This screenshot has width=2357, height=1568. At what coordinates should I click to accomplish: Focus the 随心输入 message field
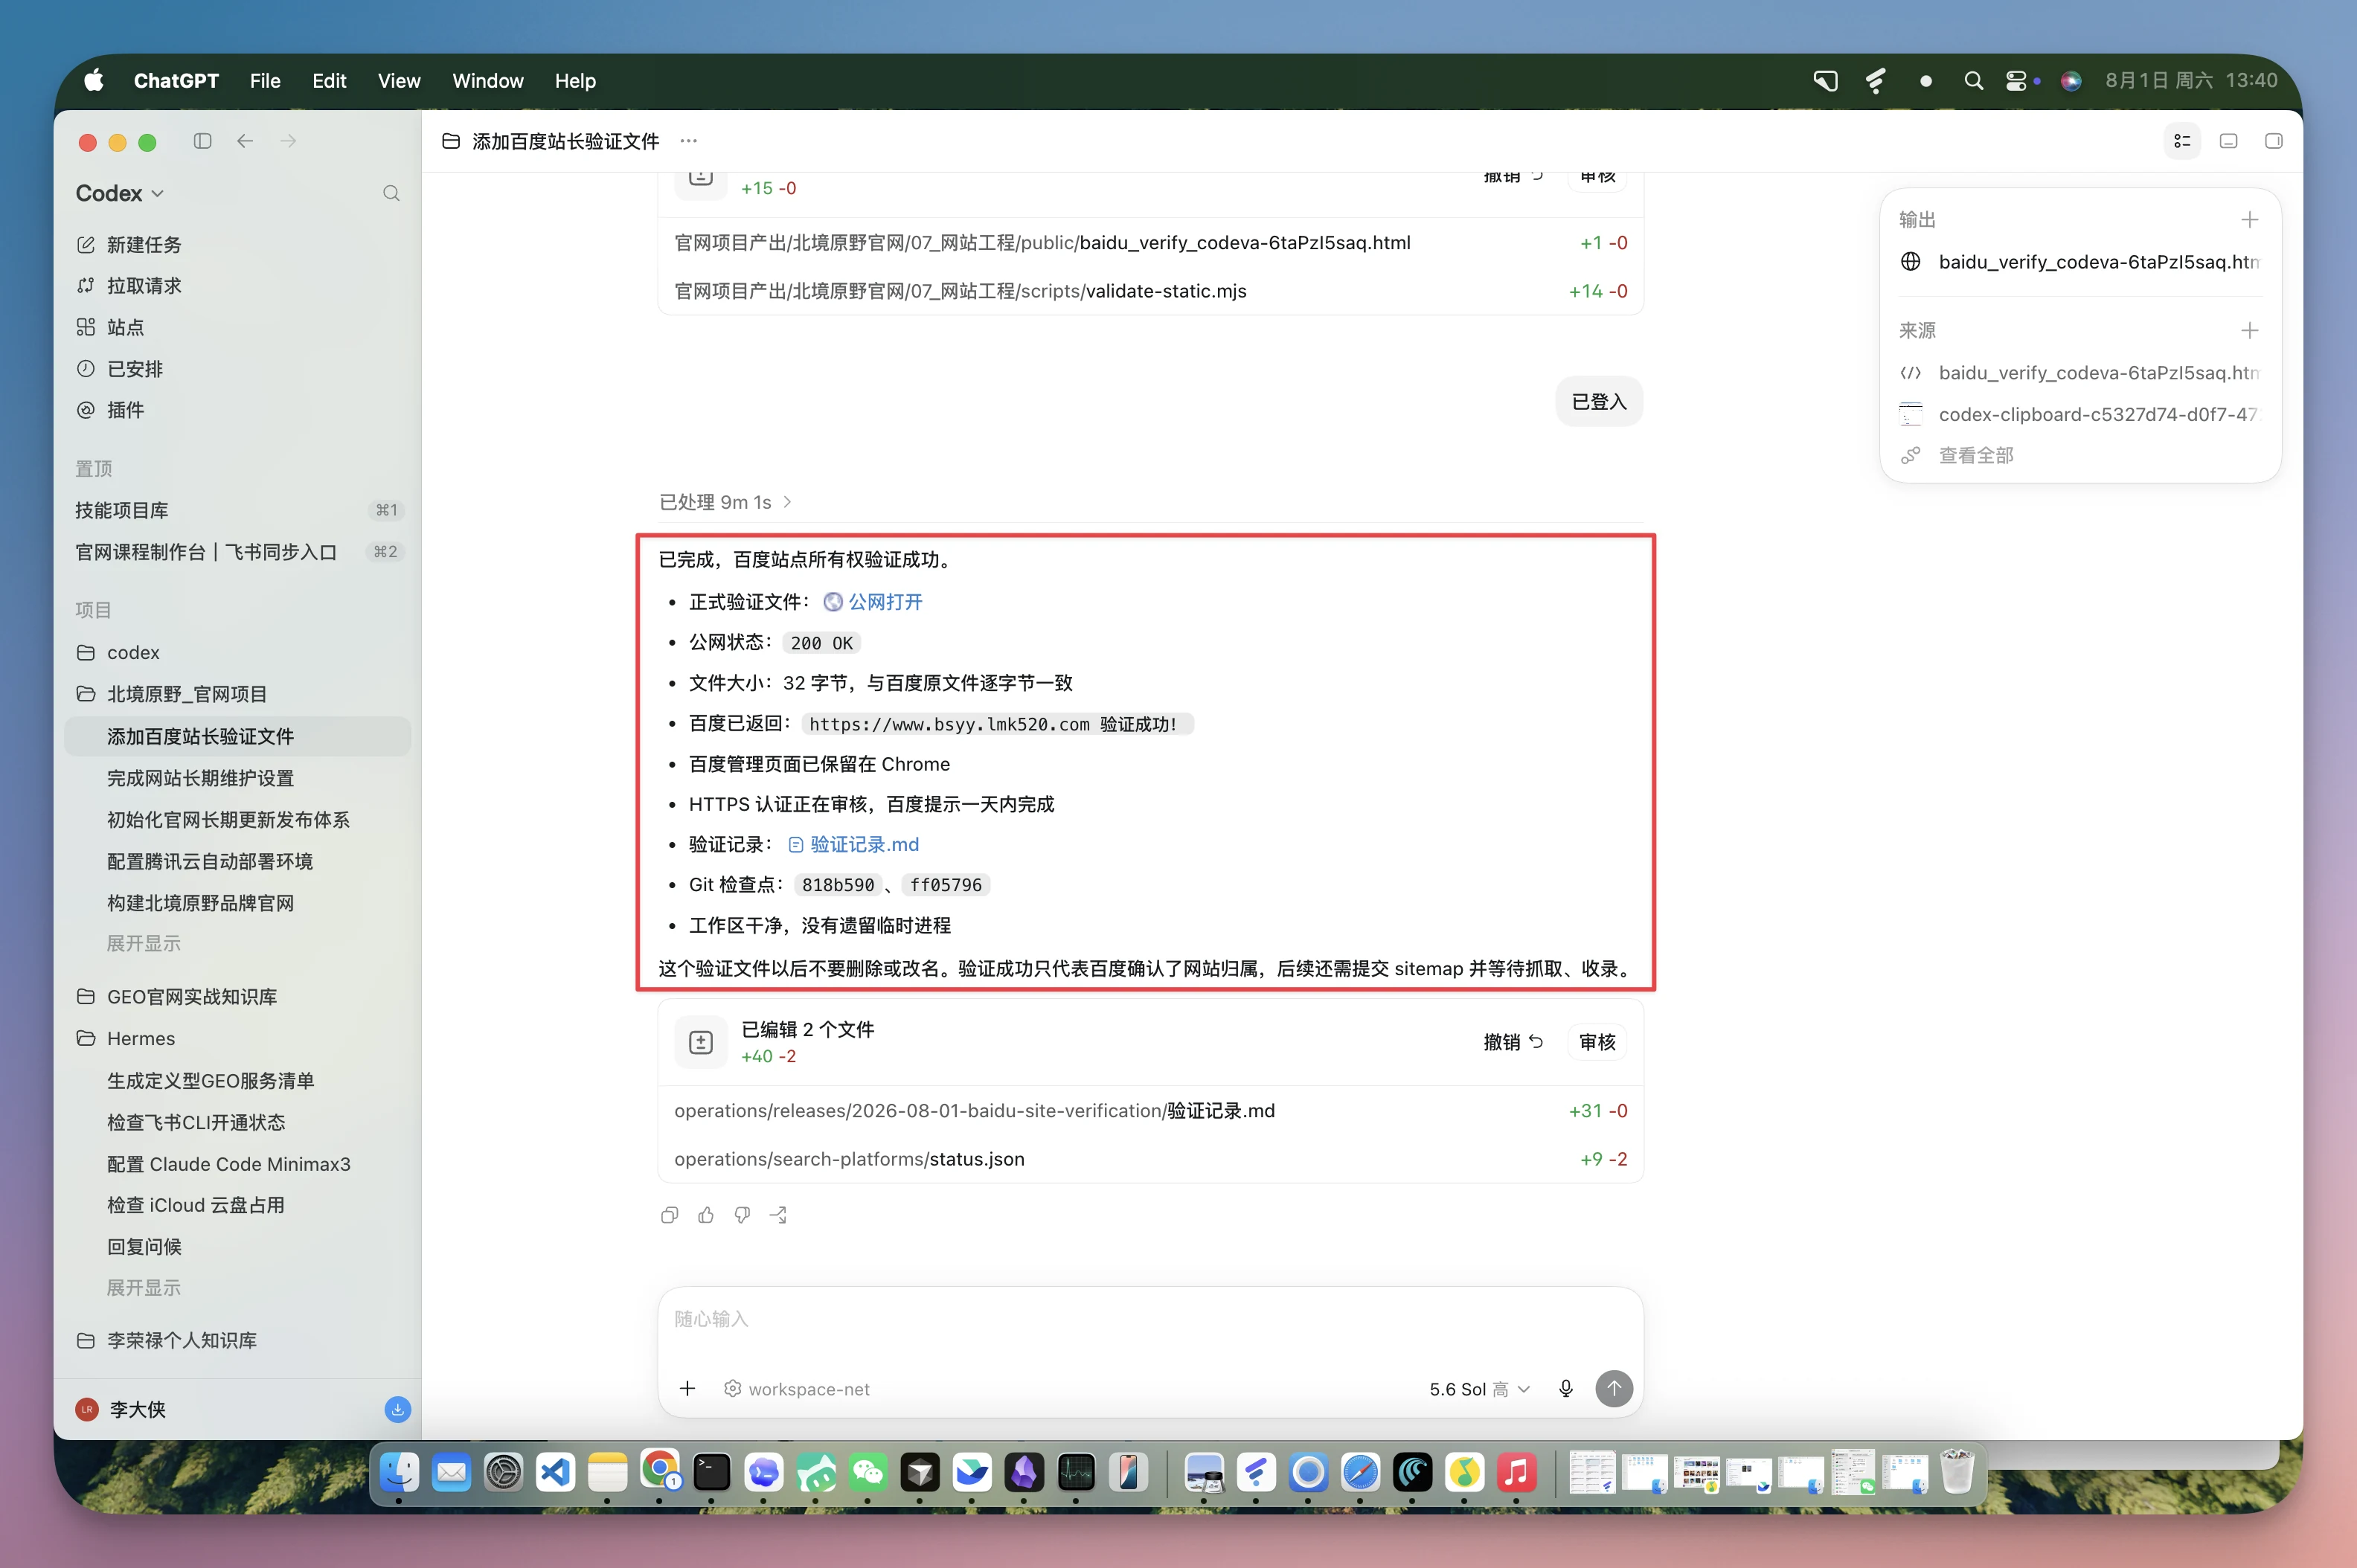[x=1150, y=1320]
